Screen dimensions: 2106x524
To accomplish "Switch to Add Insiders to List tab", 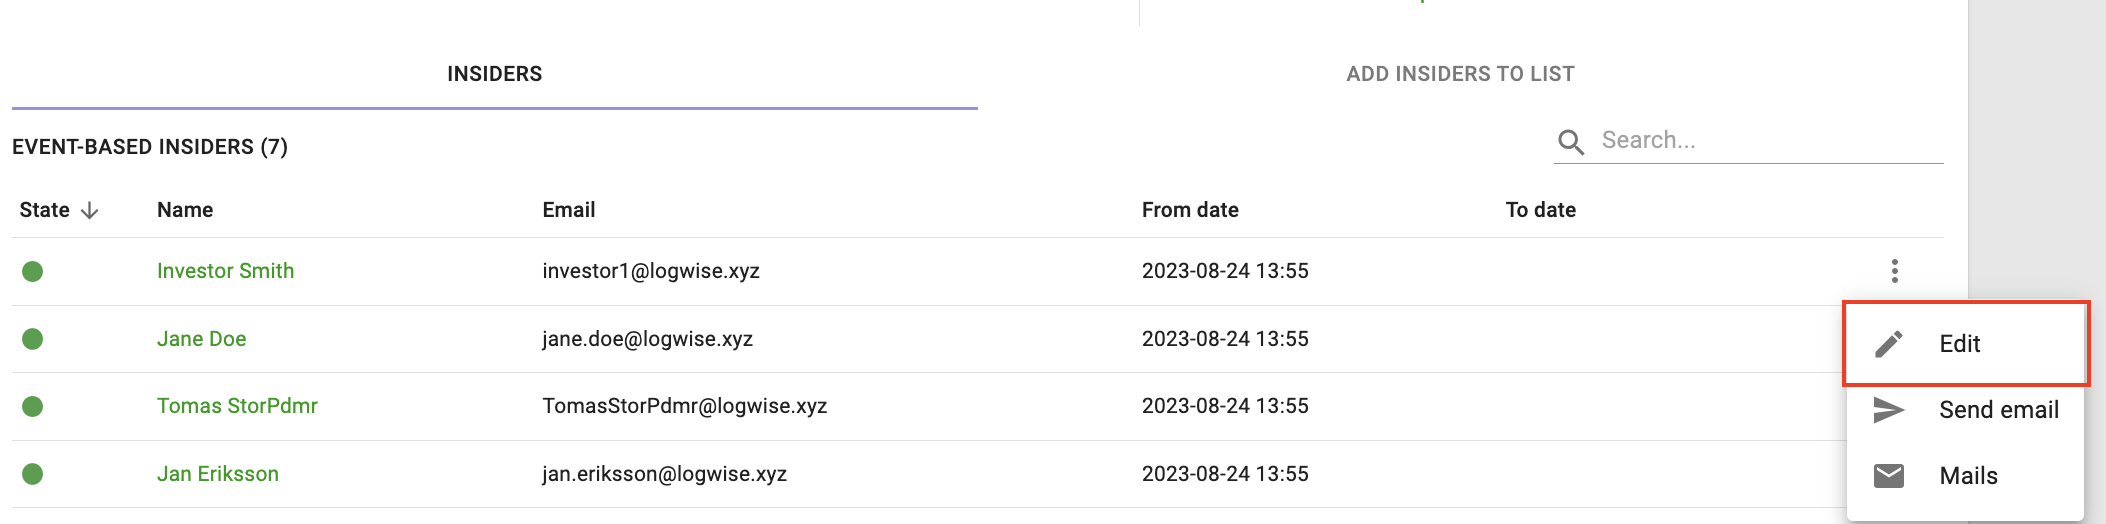I will pos(1460,74).
